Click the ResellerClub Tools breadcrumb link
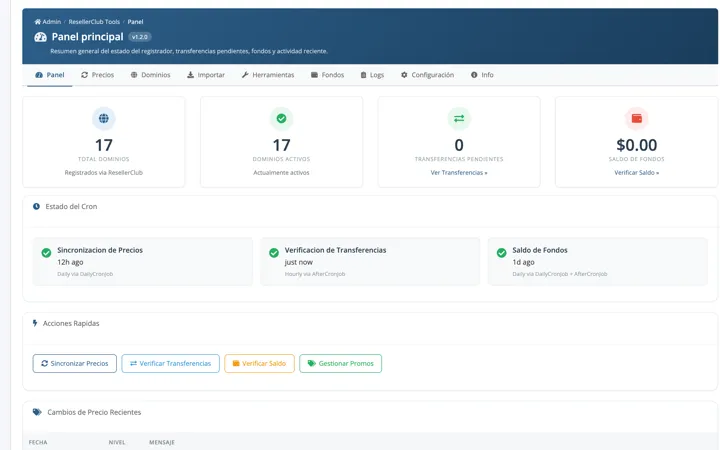This screenshot has height=450, width=720. point(94,22)
